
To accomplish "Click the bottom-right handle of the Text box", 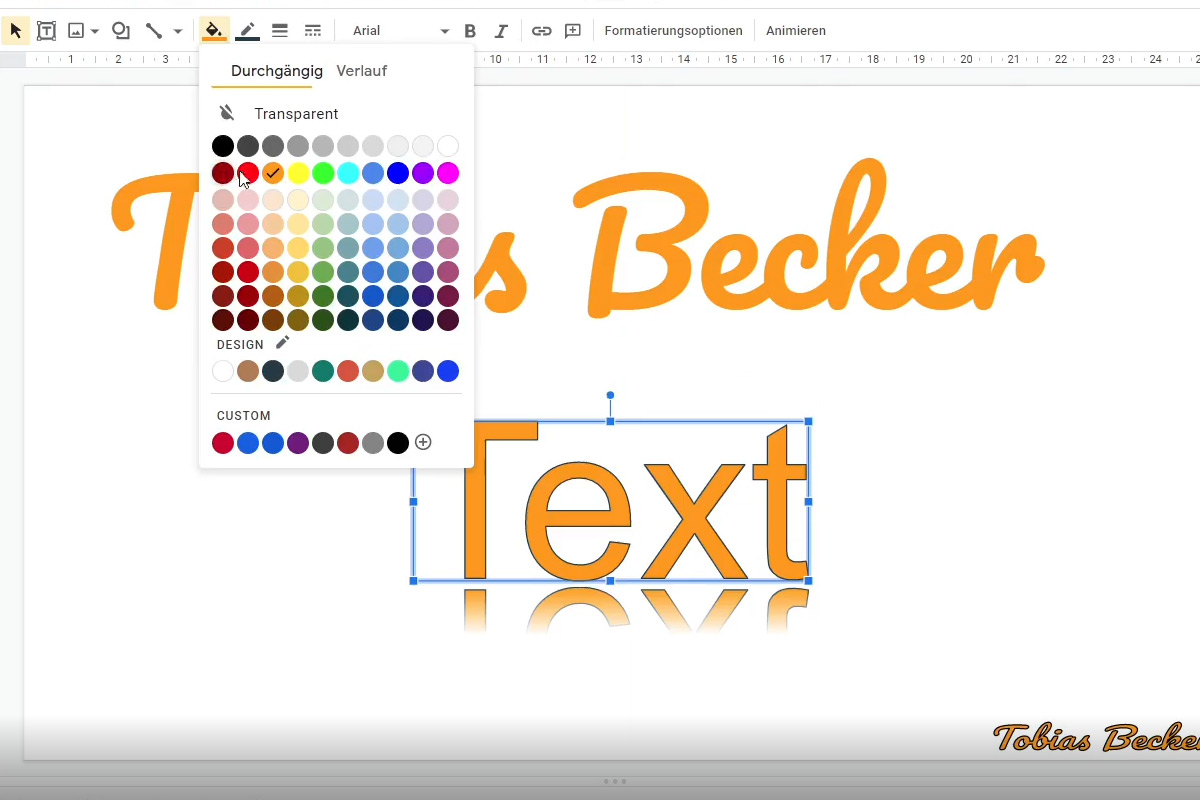I will [808, 580].
